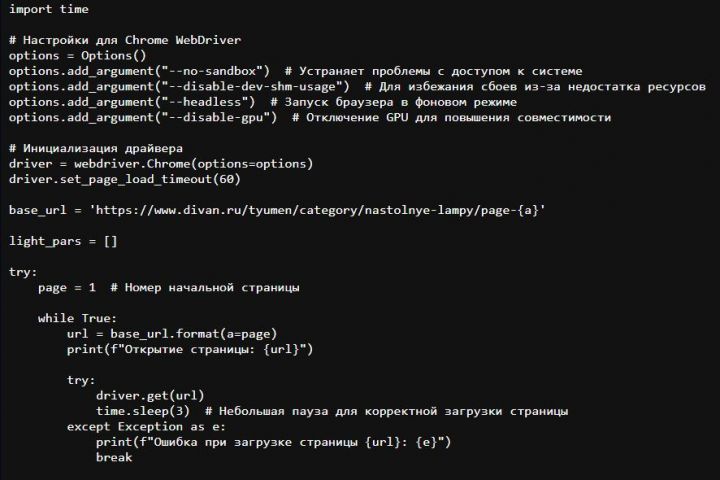
Task: Click the '--headless' argument string
Action: point(204,102)
